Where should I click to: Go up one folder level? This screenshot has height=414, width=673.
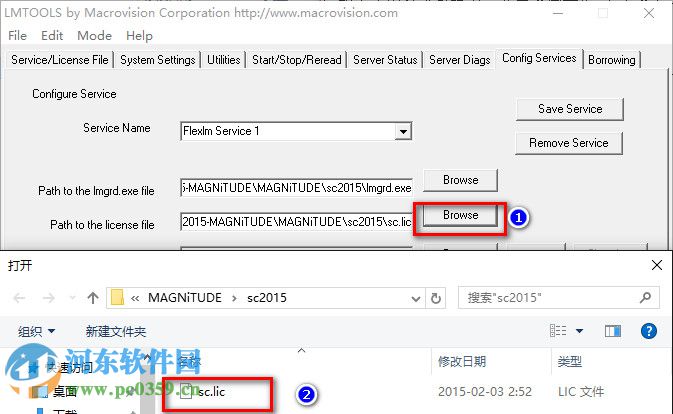tap(93, 298)
